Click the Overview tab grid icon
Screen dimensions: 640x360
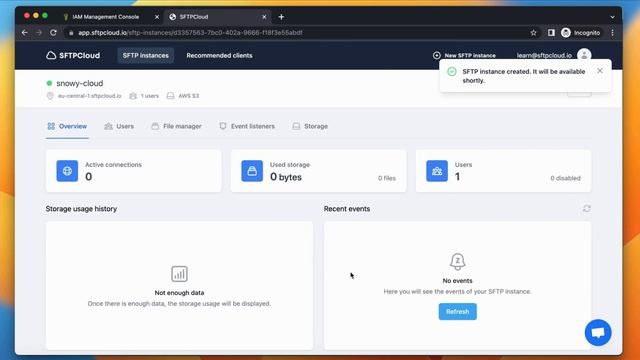click(x=51, y=126)
